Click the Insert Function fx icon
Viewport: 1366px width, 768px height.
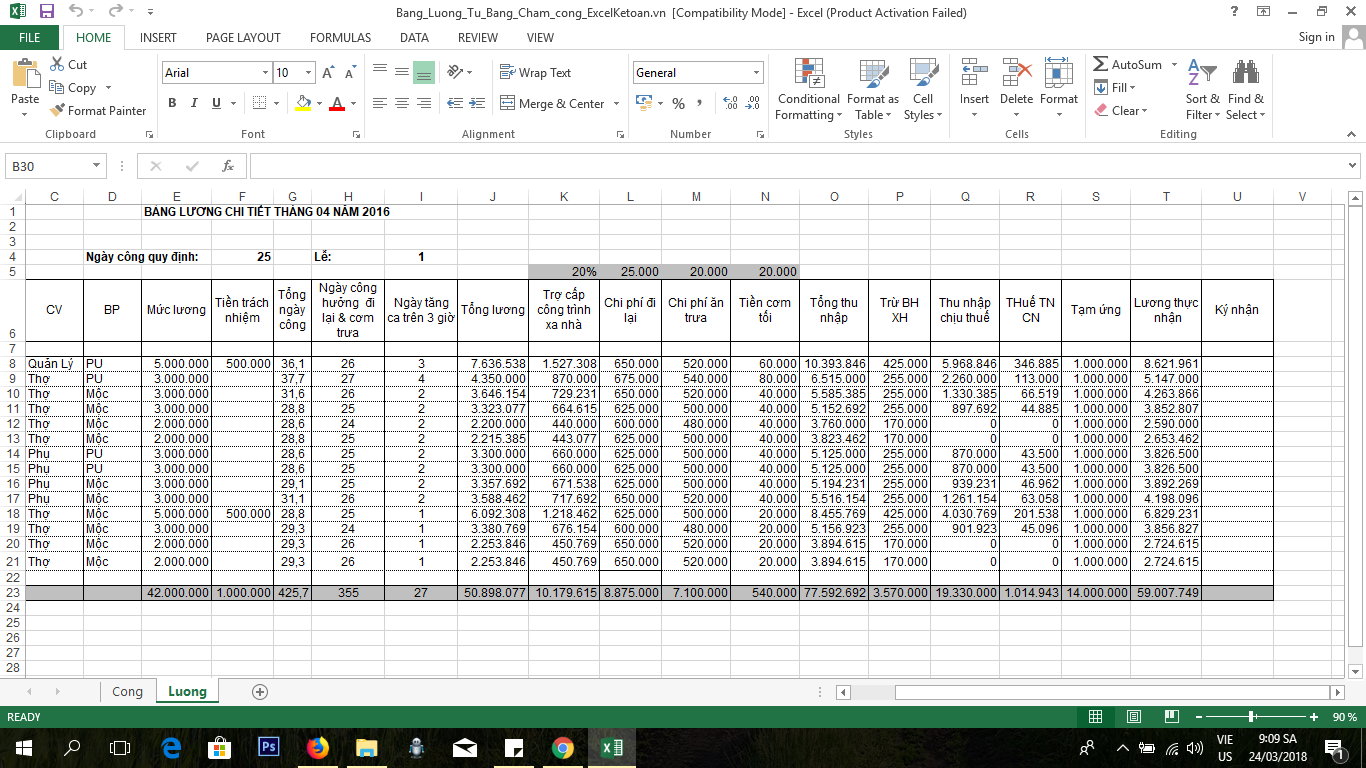pos(228,166)
